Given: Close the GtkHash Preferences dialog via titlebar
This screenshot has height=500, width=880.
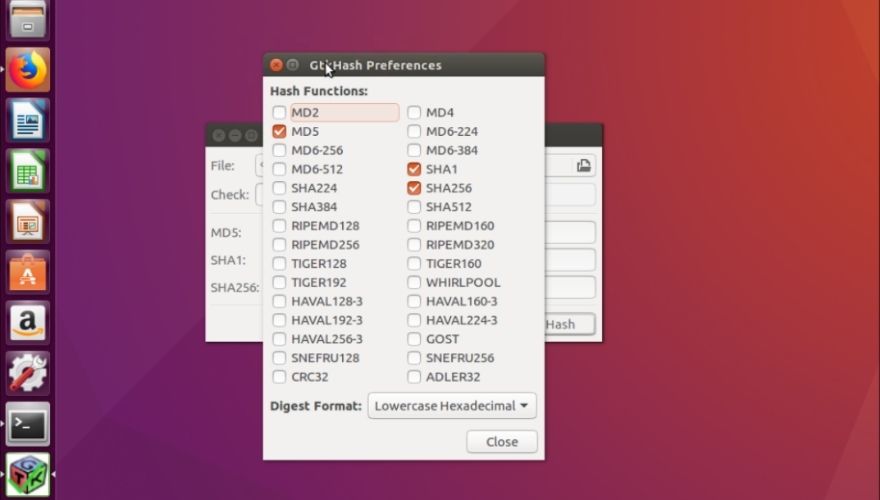Looking at the screenshot, I should tap(276, 65).
